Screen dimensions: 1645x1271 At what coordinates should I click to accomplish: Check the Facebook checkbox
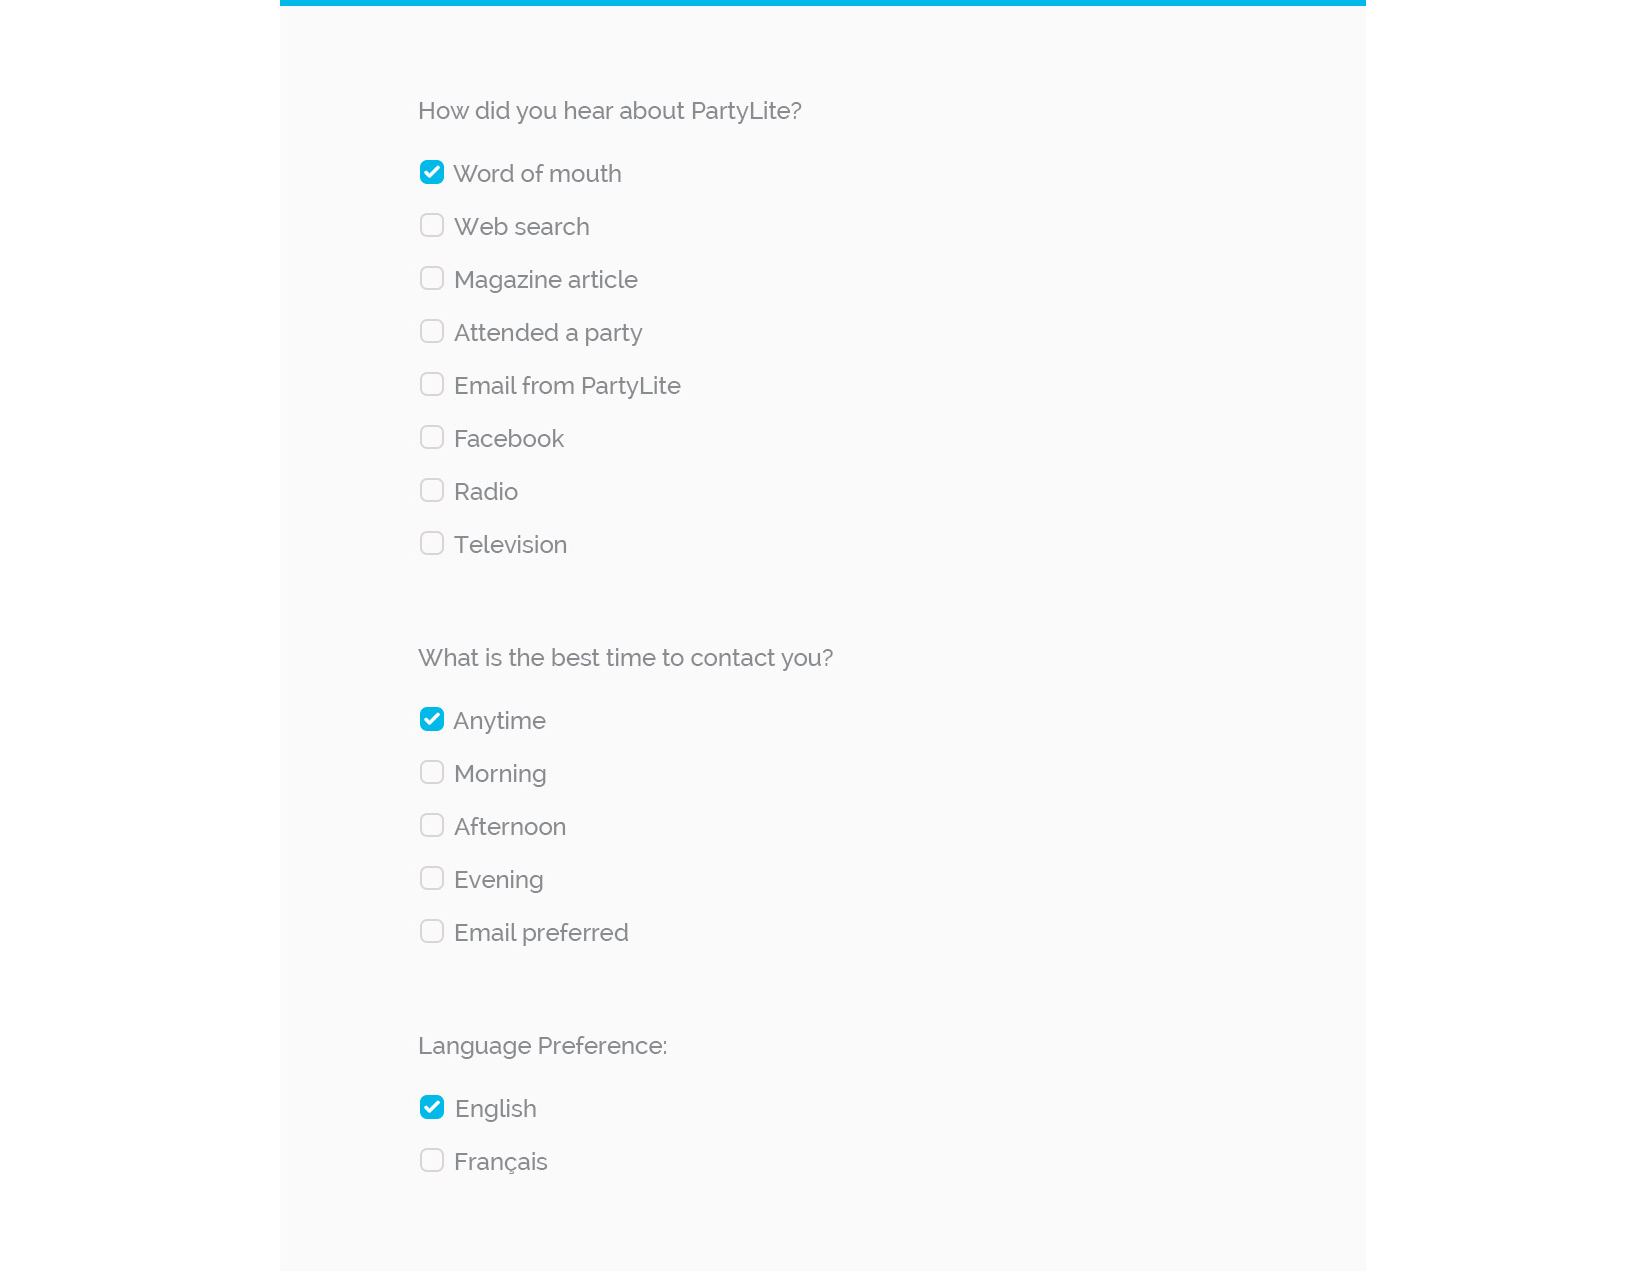pos(432,438)
